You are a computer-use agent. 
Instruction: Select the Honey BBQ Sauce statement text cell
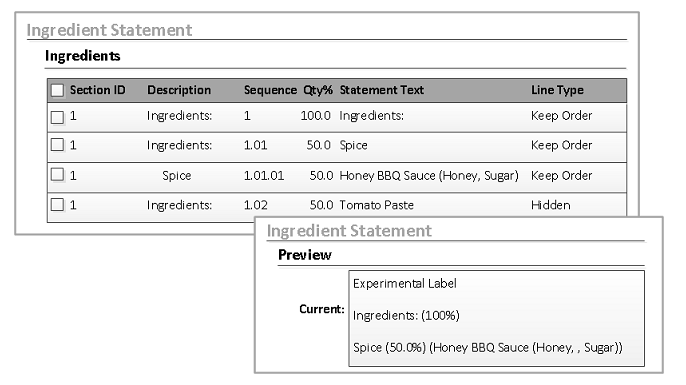(429, 175)
